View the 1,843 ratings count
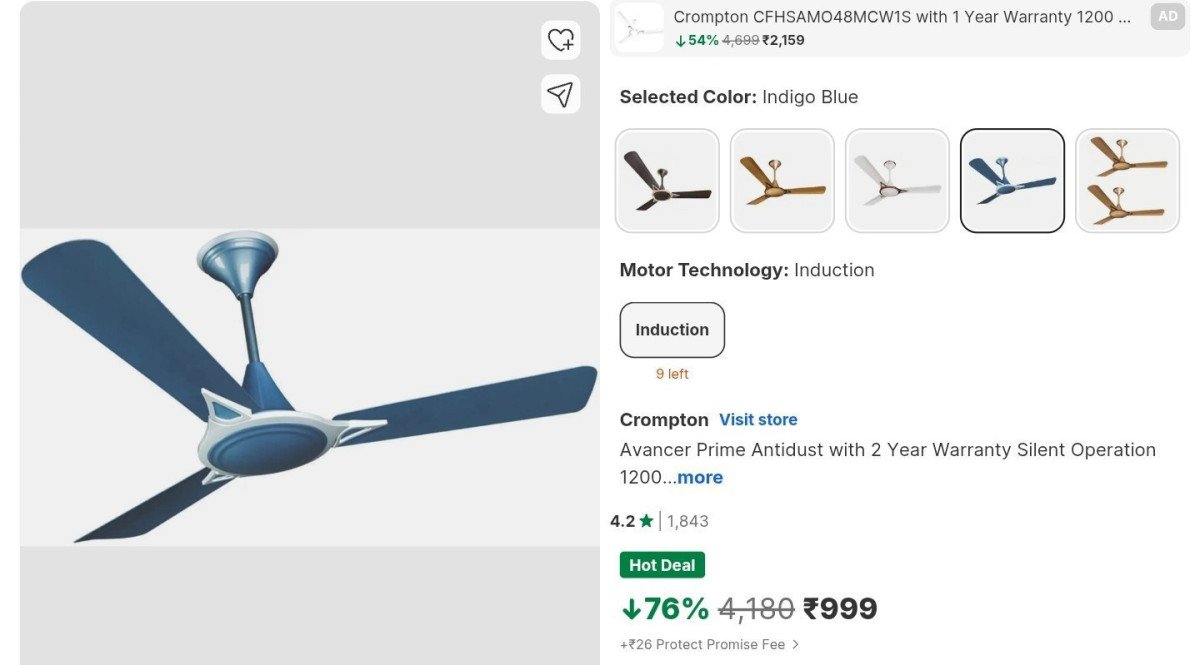 [688, 521]
